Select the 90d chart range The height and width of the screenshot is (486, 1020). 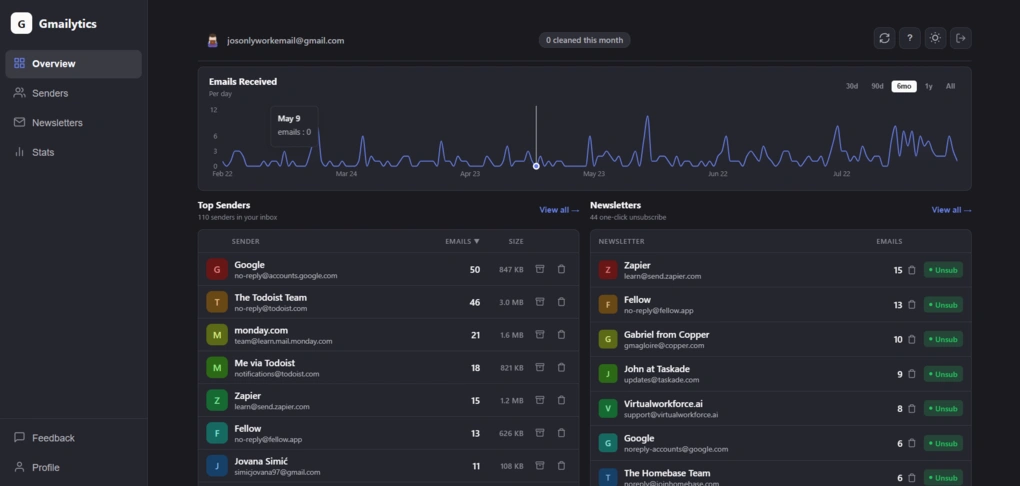point(877,87)
